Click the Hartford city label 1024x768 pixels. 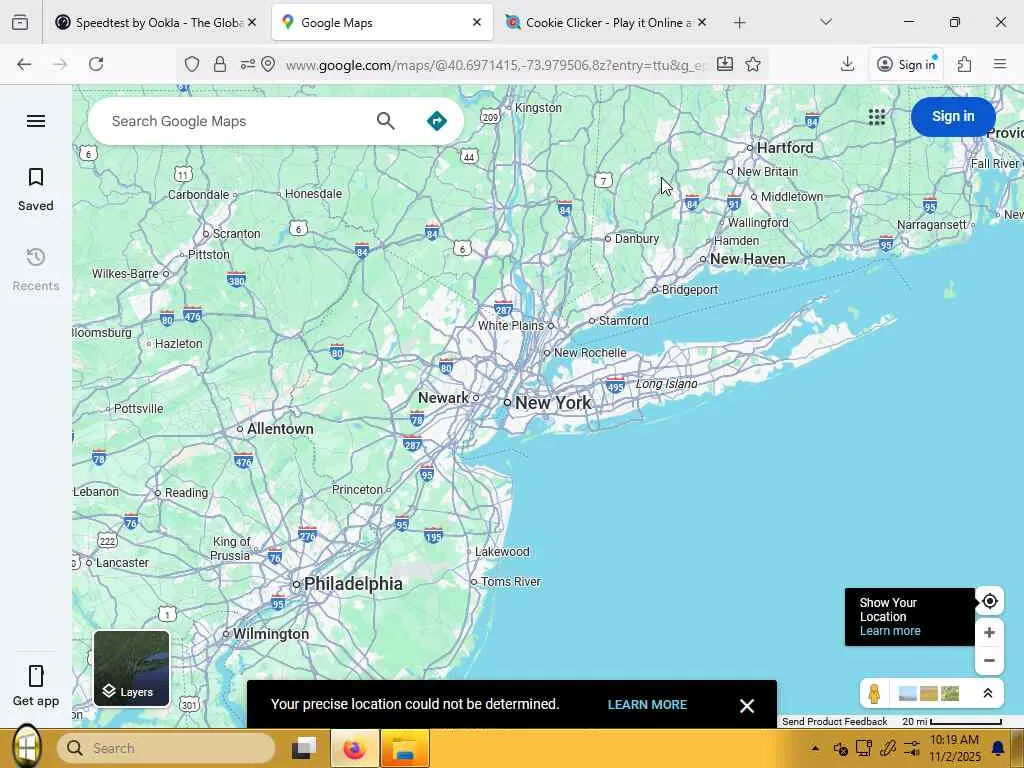pyautogui.click(x=785, y=148)
